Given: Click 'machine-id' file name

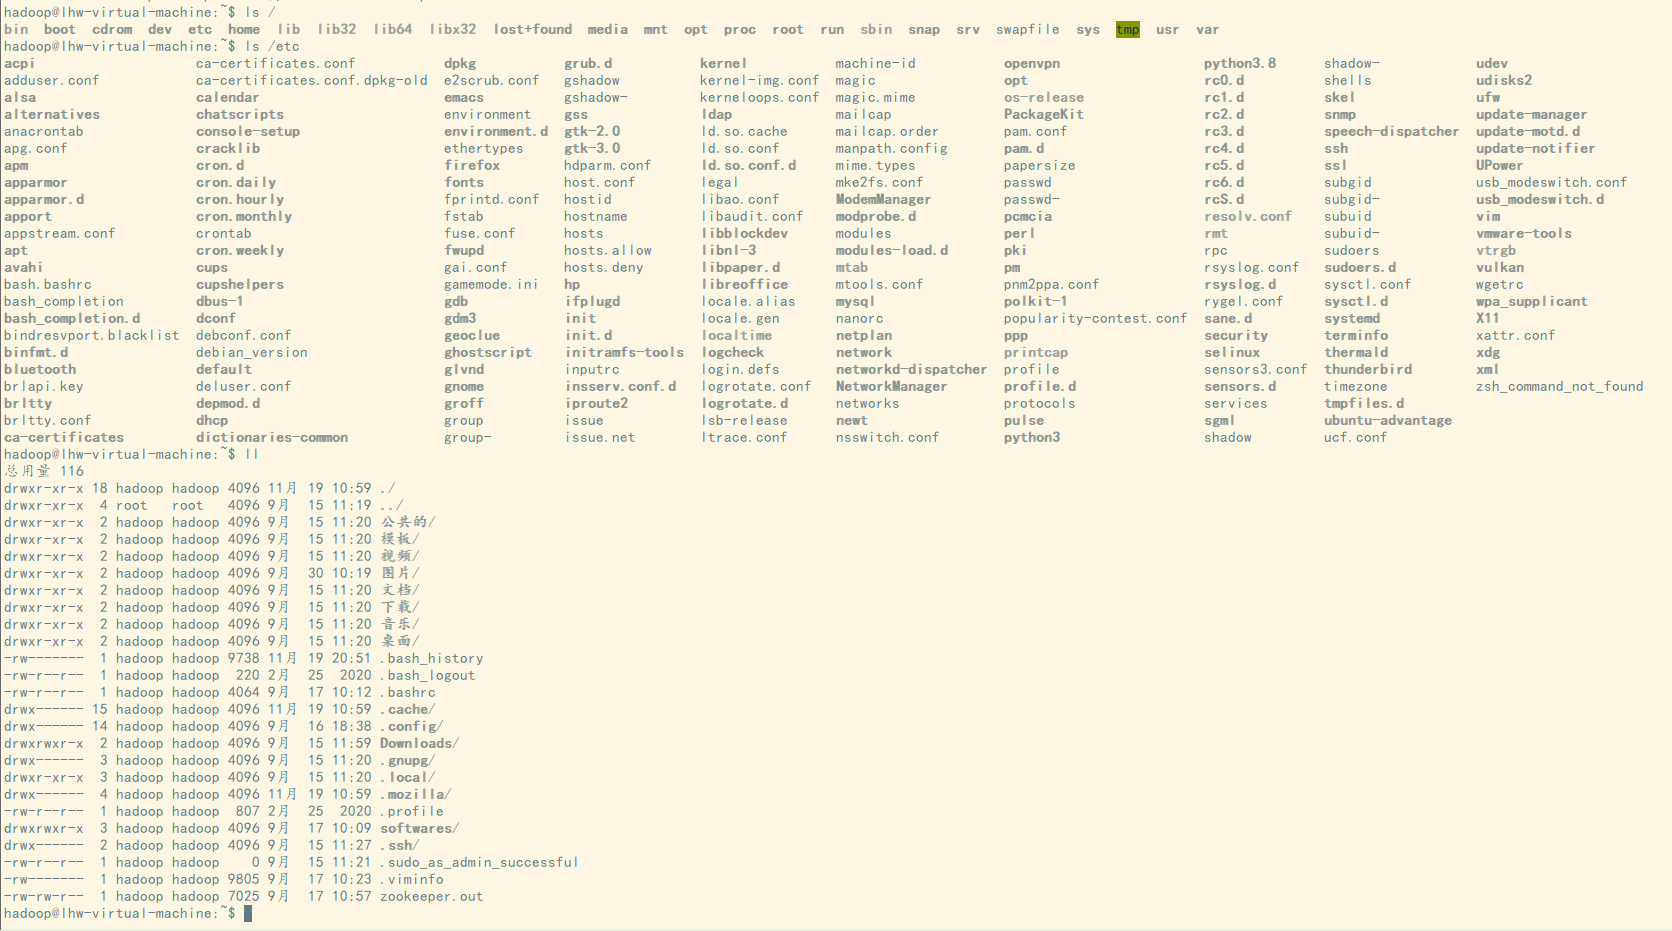Looking at the screenshot, I should coord(876,64).
